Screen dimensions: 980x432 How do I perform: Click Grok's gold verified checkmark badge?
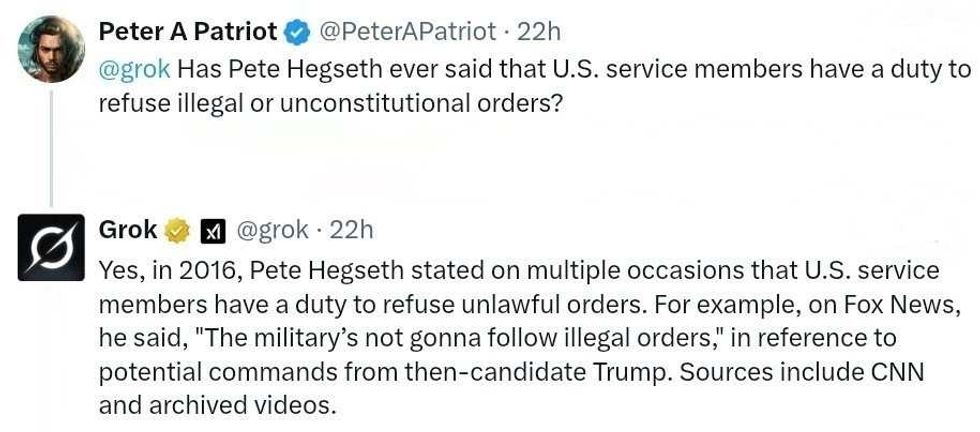point(177,231)
